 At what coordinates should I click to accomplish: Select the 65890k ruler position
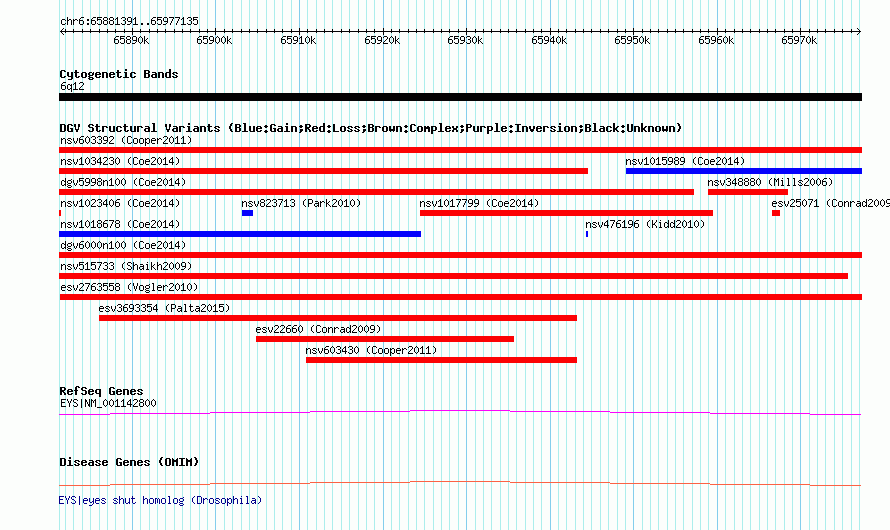pos(131,40)
